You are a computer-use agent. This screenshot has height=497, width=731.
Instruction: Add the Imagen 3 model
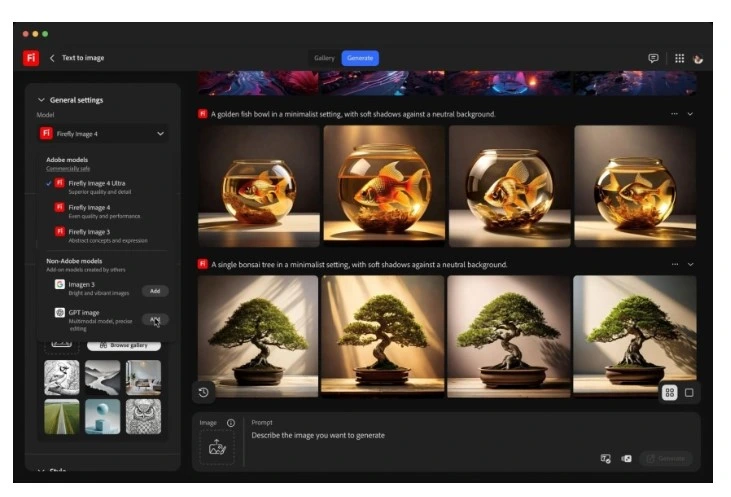pos(155,291)
